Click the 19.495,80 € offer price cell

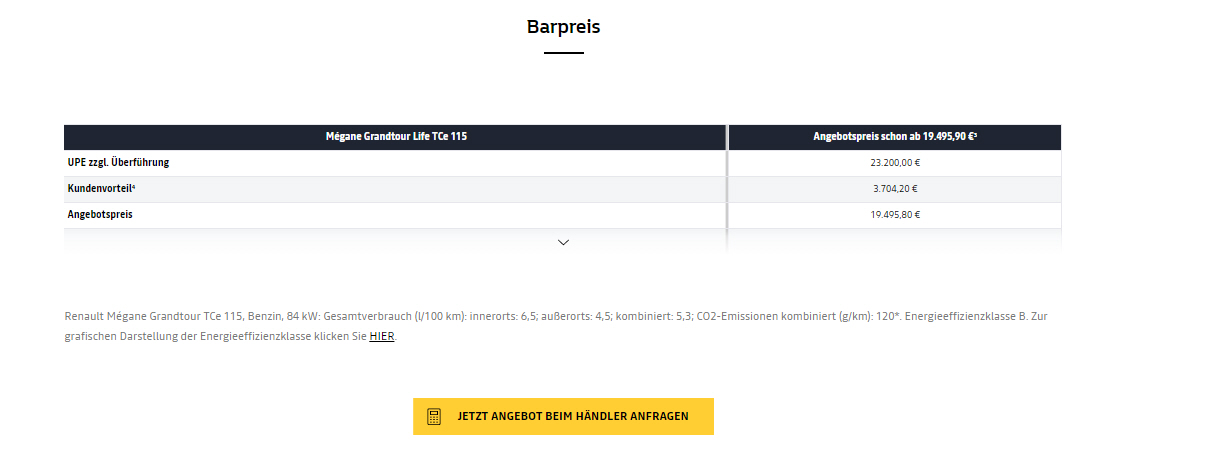[x=895, y=215]
